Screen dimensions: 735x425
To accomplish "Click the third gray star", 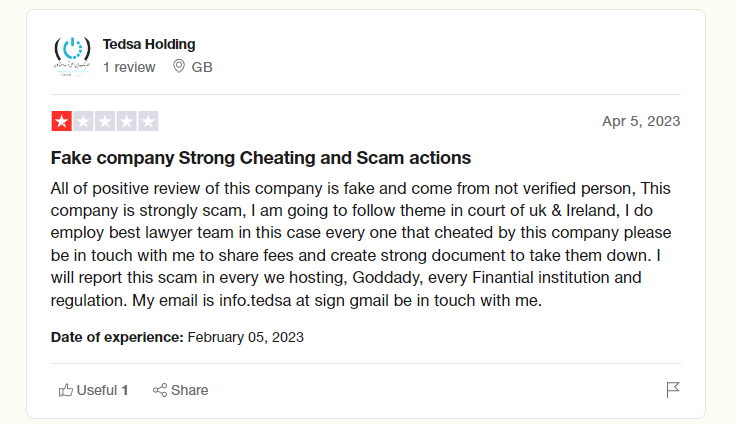I will [105, 122].
